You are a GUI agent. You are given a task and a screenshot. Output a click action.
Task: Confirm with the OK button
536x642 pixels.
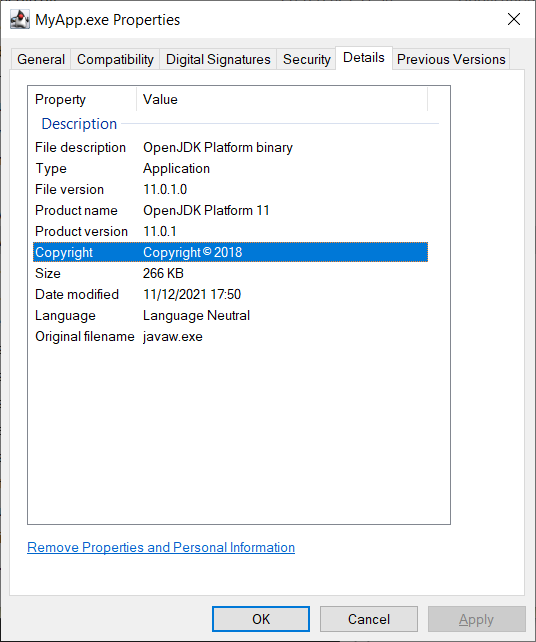[261, 619]
